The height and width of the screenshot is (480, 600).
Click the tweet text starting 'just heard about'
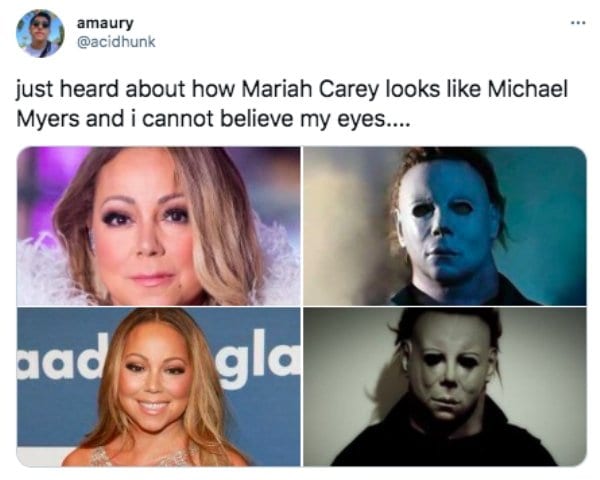(292, 104)
